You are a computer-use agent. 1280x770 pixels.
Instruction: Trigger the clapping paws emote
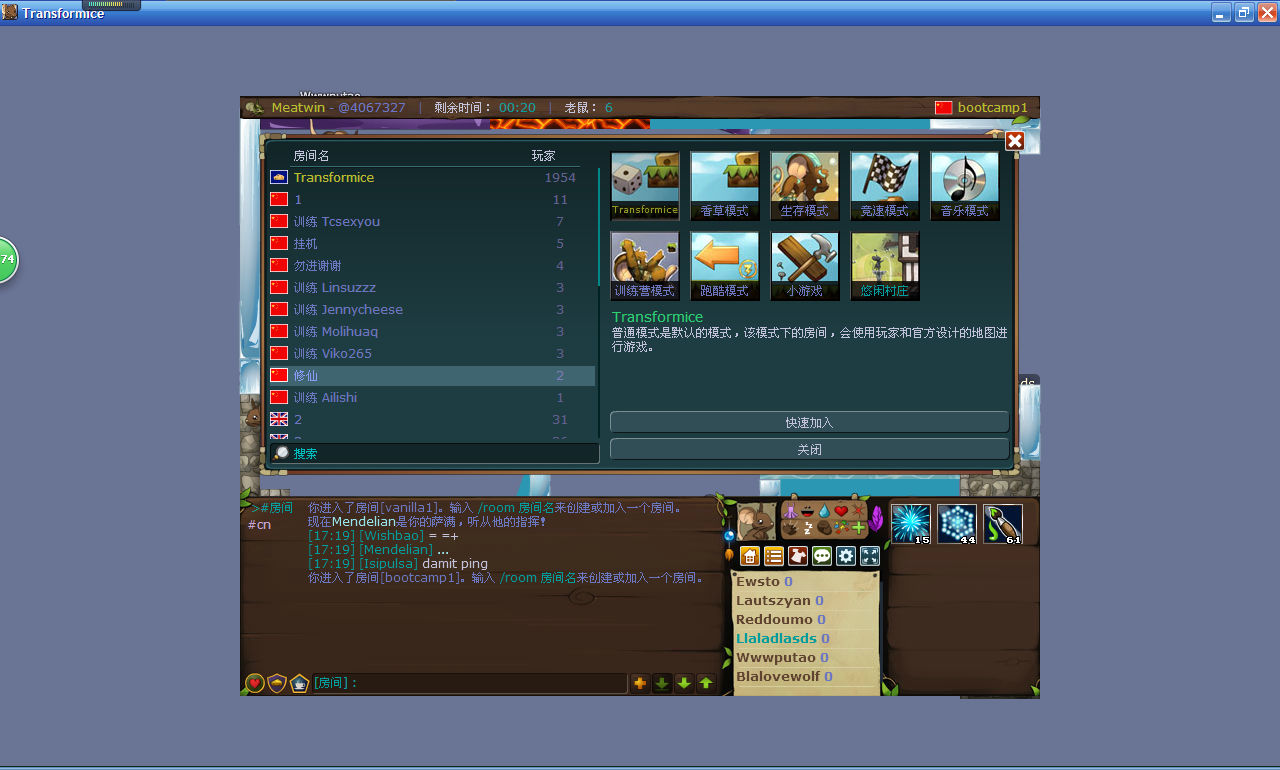pyautogui.click(x=790, y=527)
